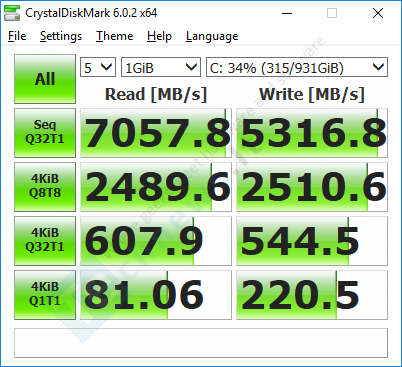The height and width of the screenshot is (367, 402).
Task: Start the 4KiB Q1T1 test
Action: pos(45,295)
